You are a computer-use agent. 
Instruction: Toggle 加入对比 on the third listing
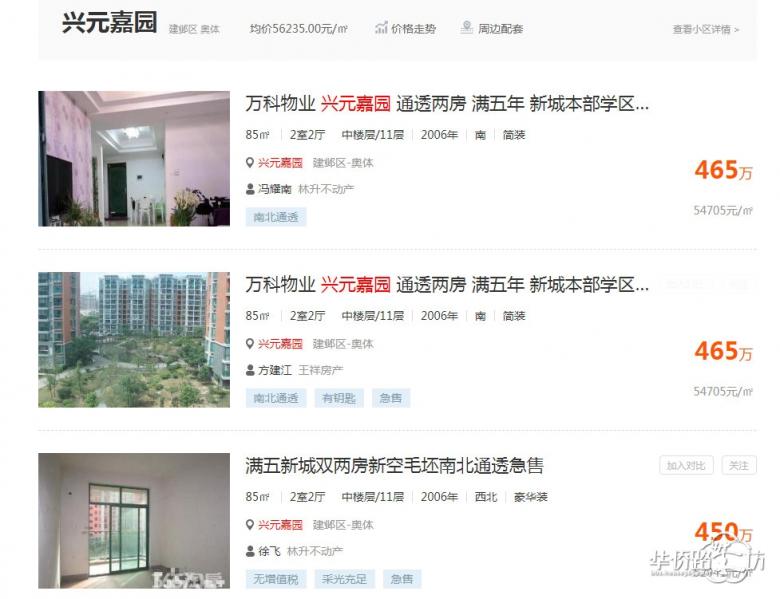(x=686, y=466)
